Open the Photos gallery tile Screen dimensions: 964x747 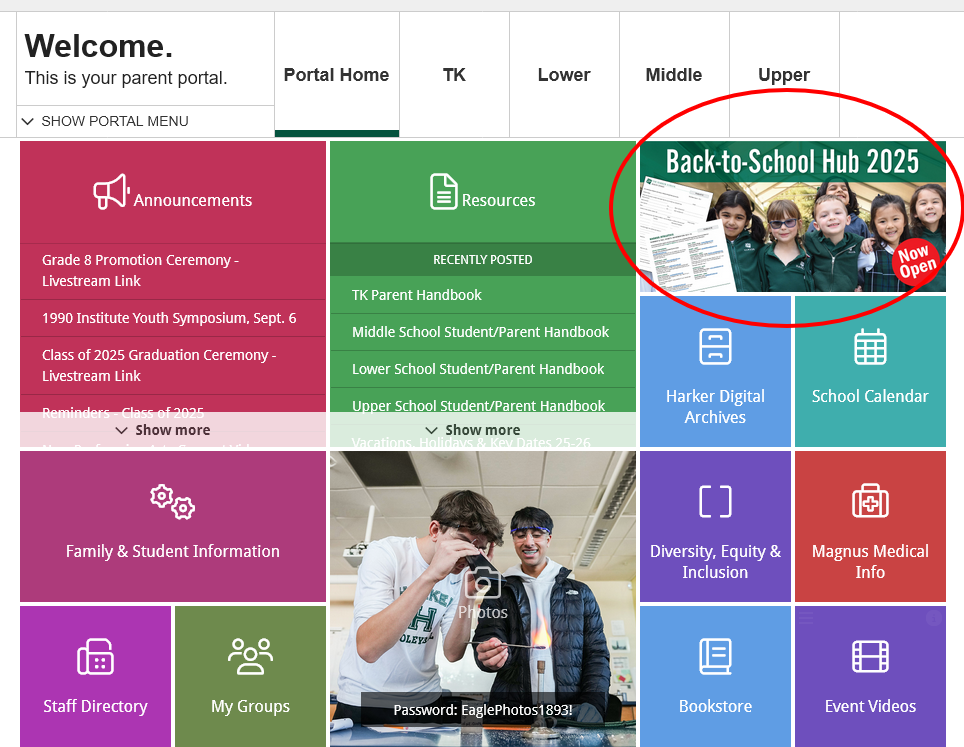click(x=482, y=590)
